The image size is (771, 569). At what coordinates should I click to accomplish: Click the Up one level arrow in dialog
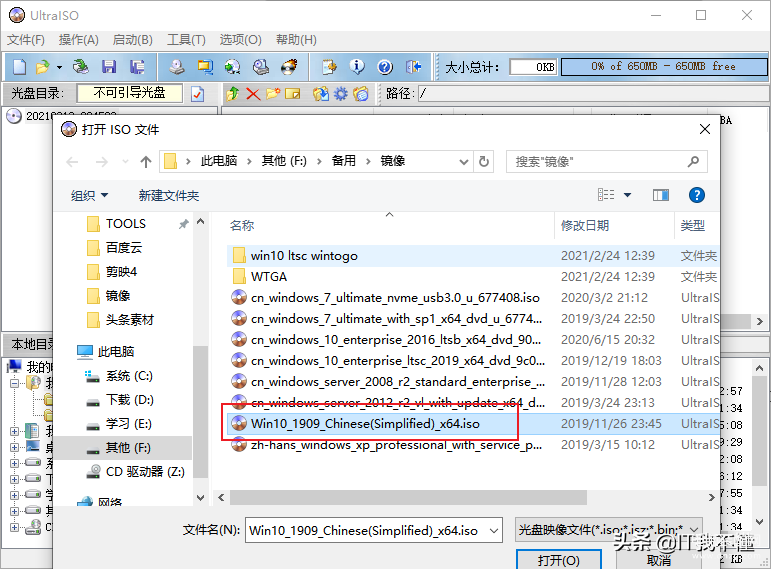click(x=146, y=161)
